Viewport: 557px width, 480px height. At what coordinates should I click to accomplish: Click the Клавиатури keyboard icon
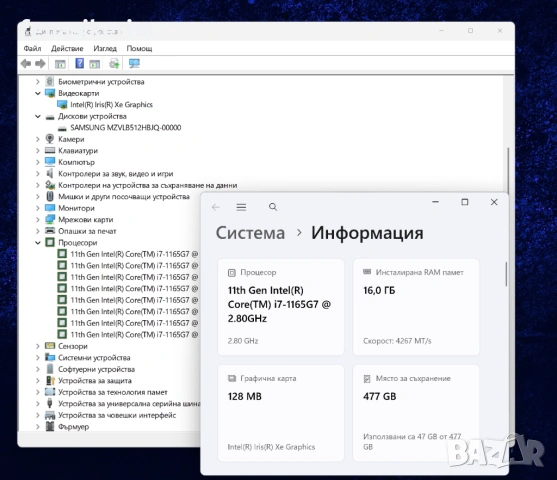click(x=50, y=150)
